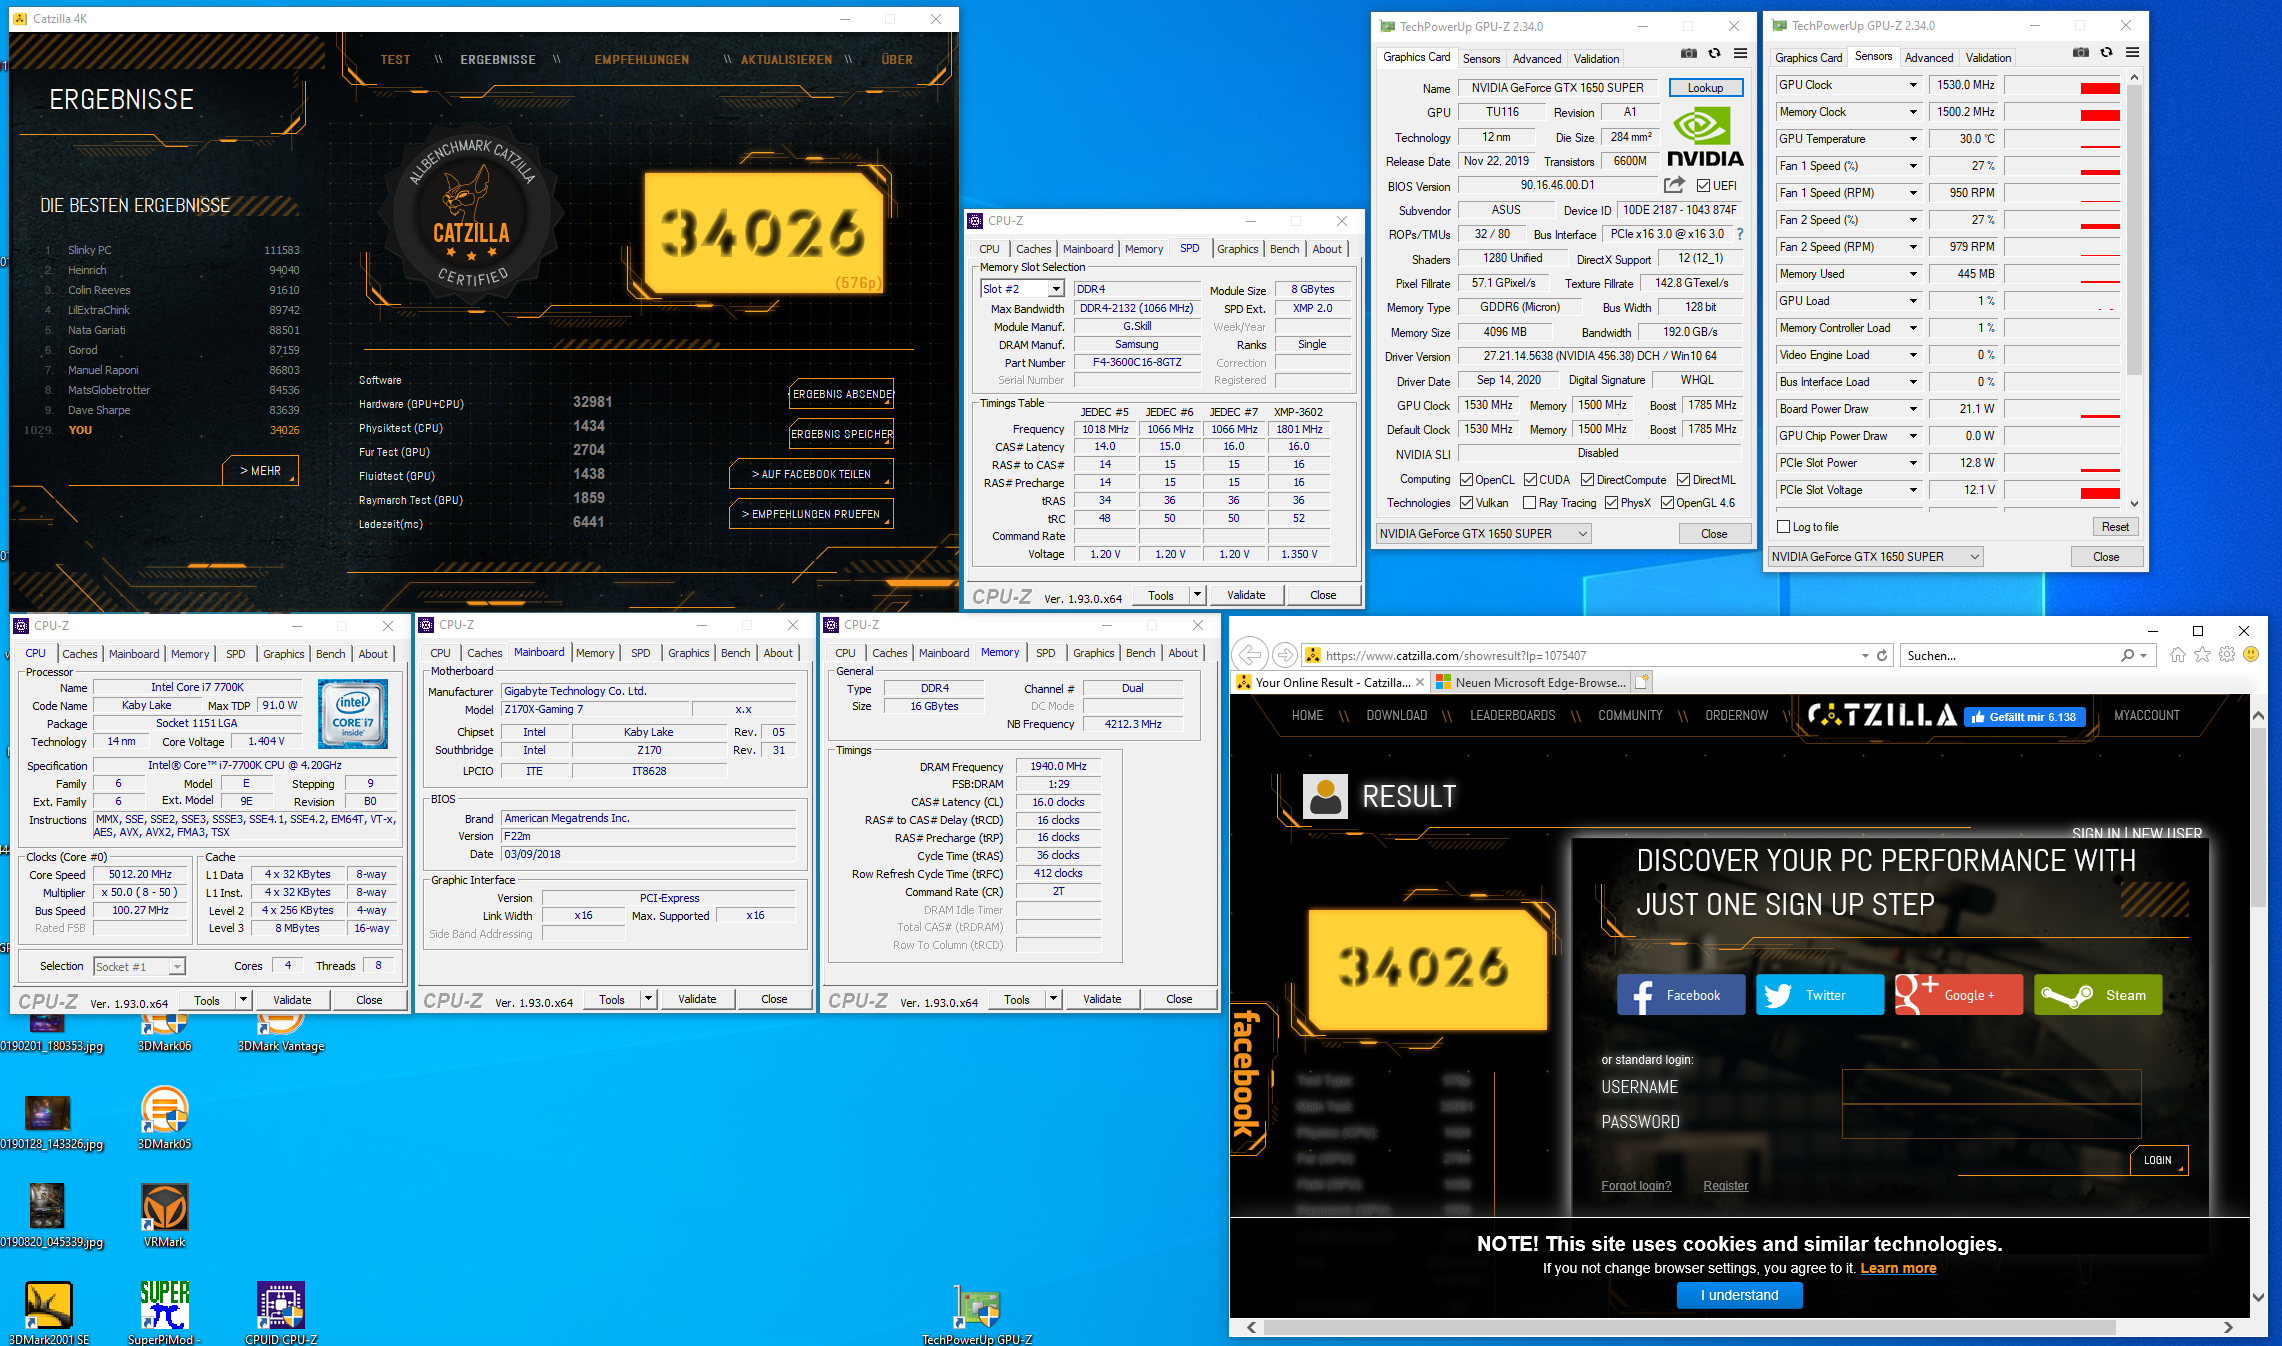Click Steam sign-in button
Viewport: 2282px width, 1346px height.
[2098, 995]
